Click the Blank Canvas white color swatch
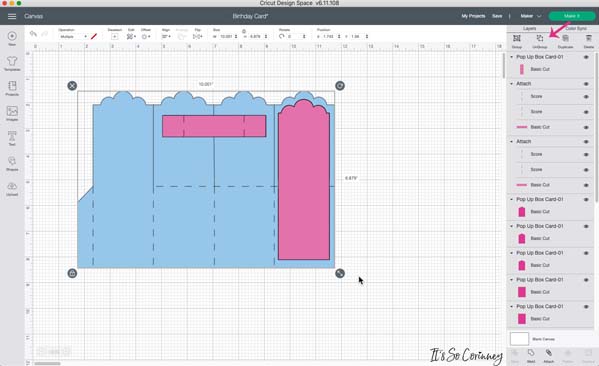This screenshot has height=366, width=599. pos(519,339)
